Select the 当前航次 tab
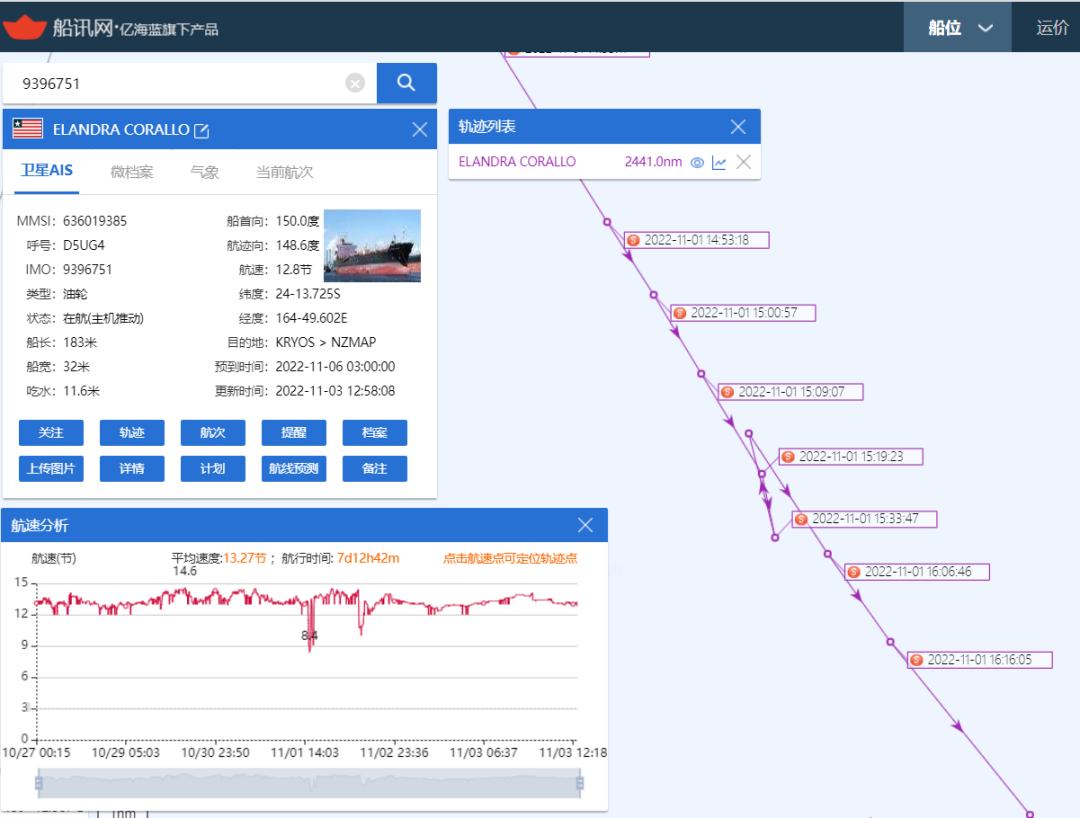This screenshot has height=818, width=1080. [x=284, y=172]
